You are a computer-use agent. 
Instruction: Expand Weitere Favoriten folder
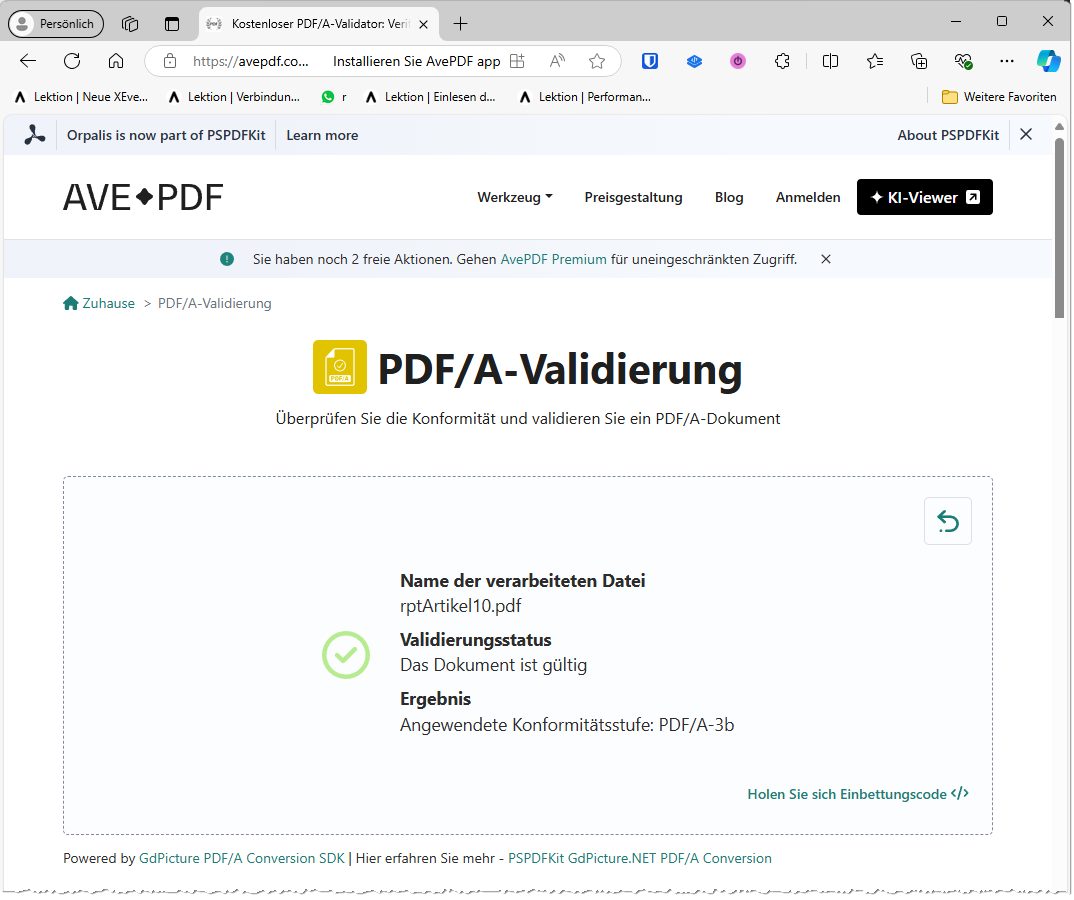[999, 96]
